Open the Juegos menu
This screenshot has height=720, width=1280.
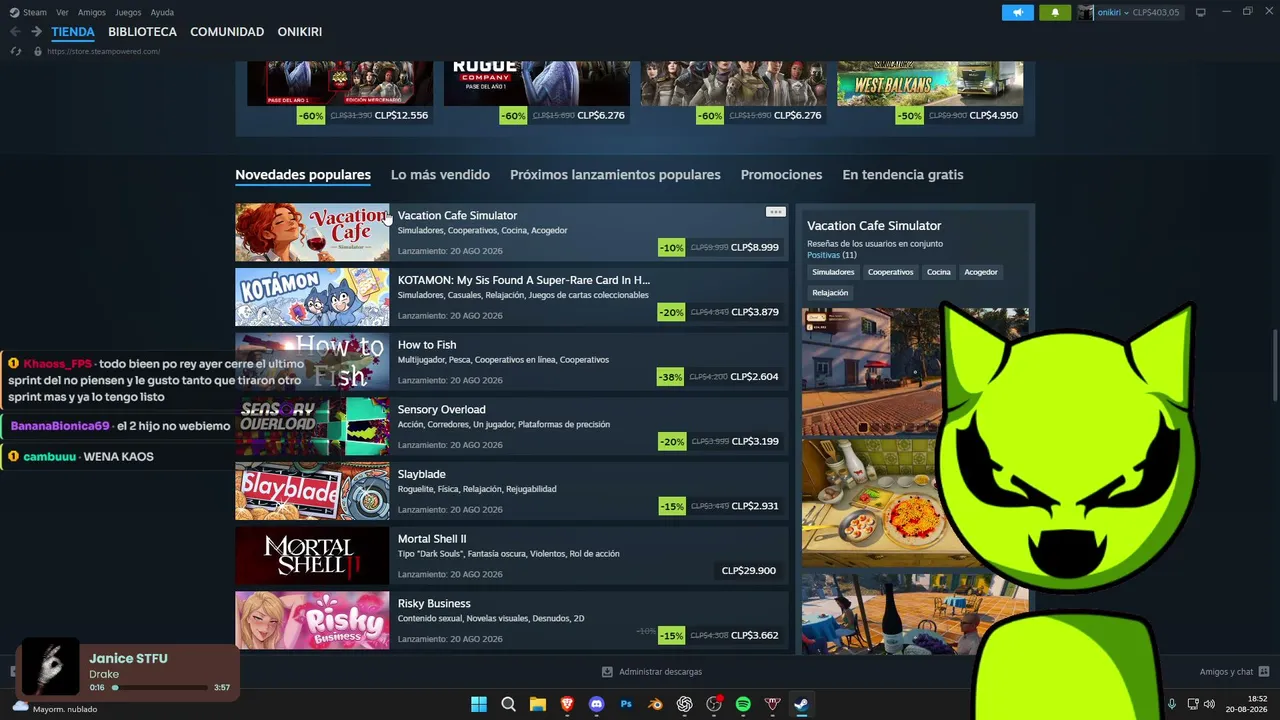pyautogui.click(x=128, y=12)
